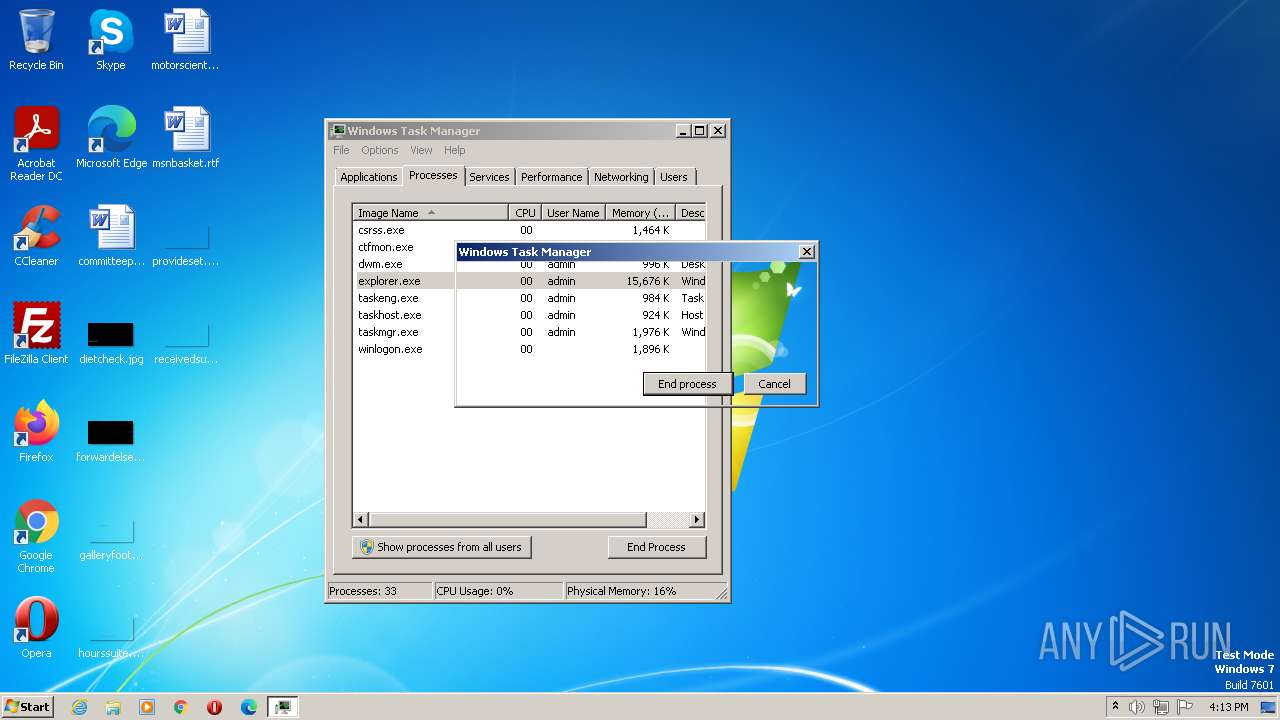Open the motorscient Word document icon
This screenshot has height=720, width=1280.
click(185, 40)
